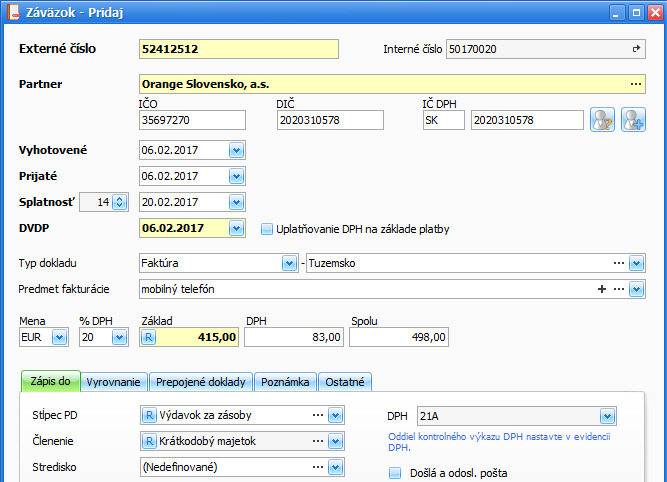Close the Záväzok - Pridaj window
This screenshot has width=667, height=482.
point(656,13)
